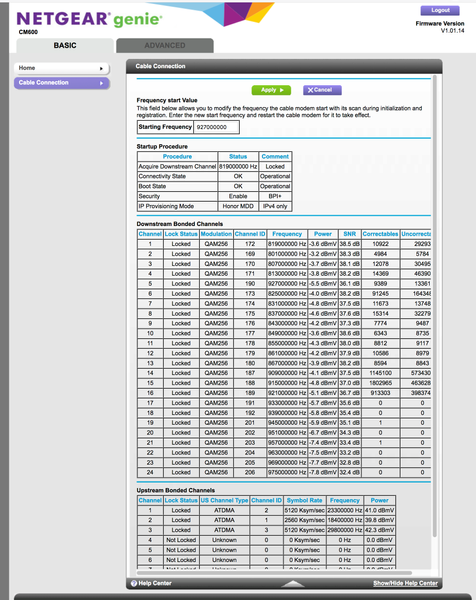Image resolution: width=476 pixels, height=600 pixels.
Task: Click the BPI+ comment cell
Action: (275, 196)
